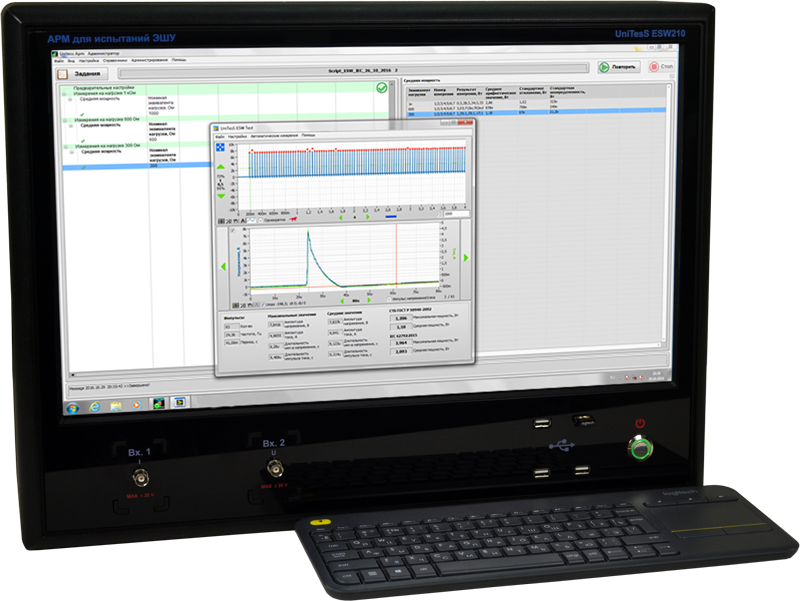
Task: Click the green checkmark status icon in task panel
Action: [x=381, y=89]
